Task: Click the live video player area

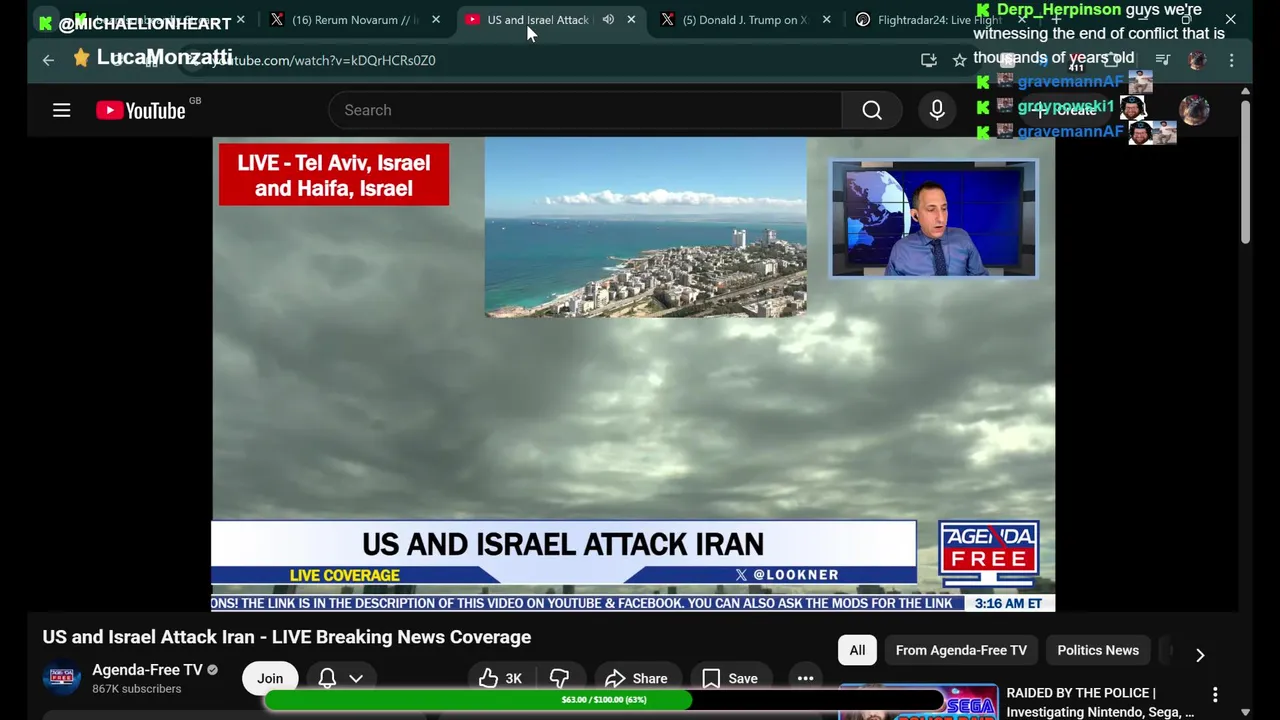Action: click(x=633, y=374)
